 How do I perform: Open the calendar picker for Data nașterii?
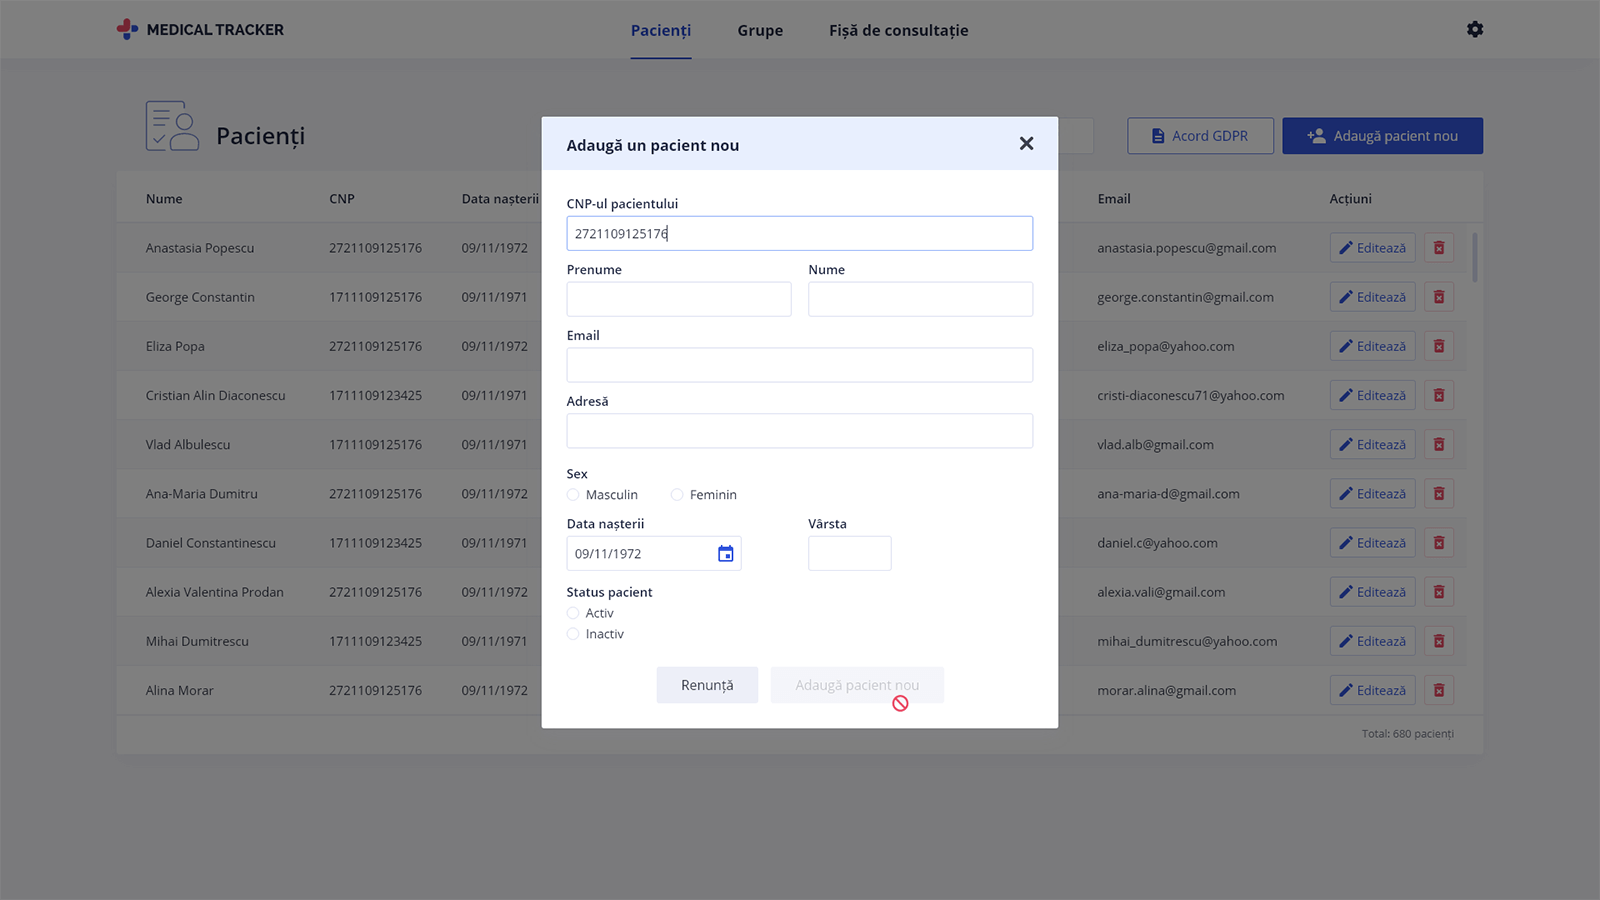click(726, 553)
